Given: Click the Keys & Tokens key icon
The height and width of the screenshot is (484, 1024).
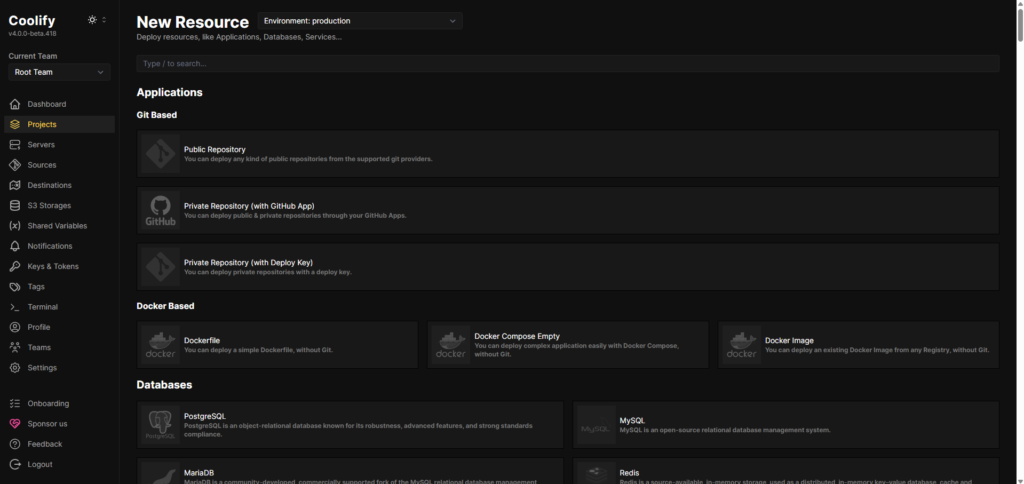Looking at the screenshot, I should click(15, 266).
